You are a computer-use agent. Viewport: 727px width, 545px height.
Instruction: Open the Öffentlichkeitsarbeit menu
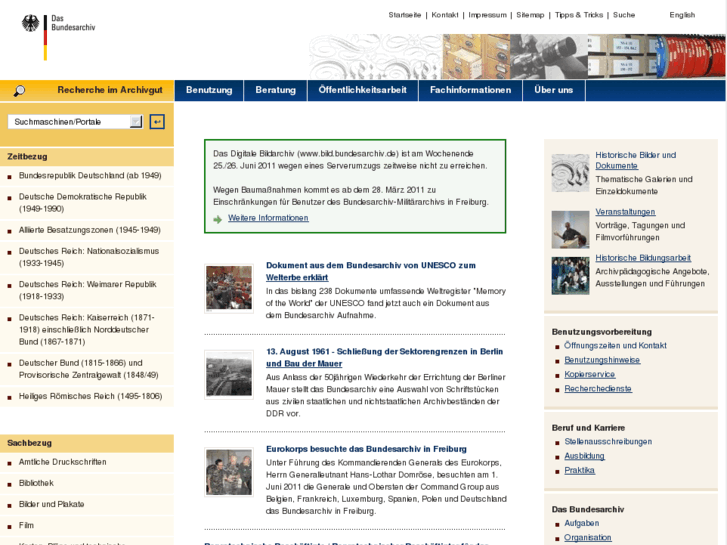coord(363,90)
